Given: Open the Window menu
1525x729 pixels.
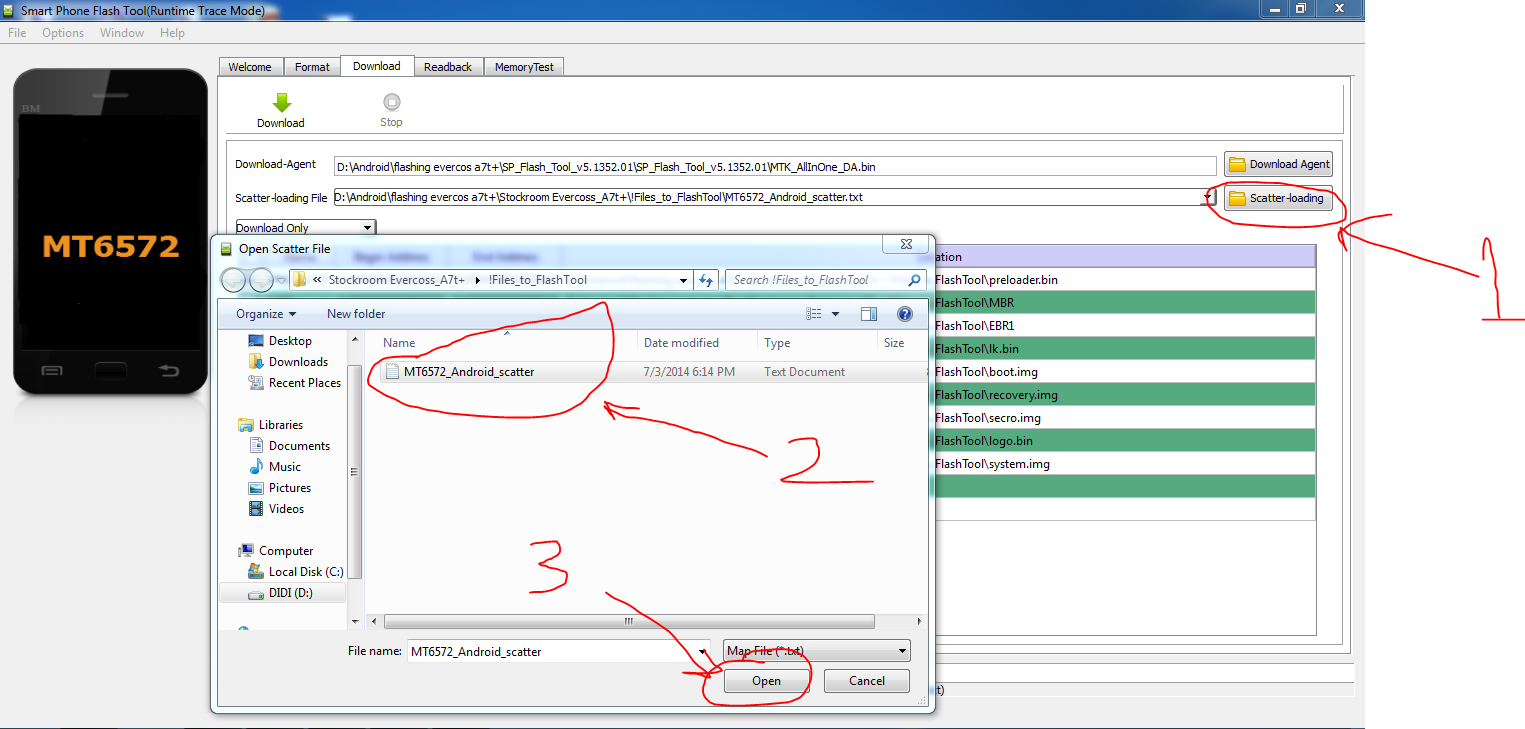Looking at the screenshot, I should [x=122, y=33].
